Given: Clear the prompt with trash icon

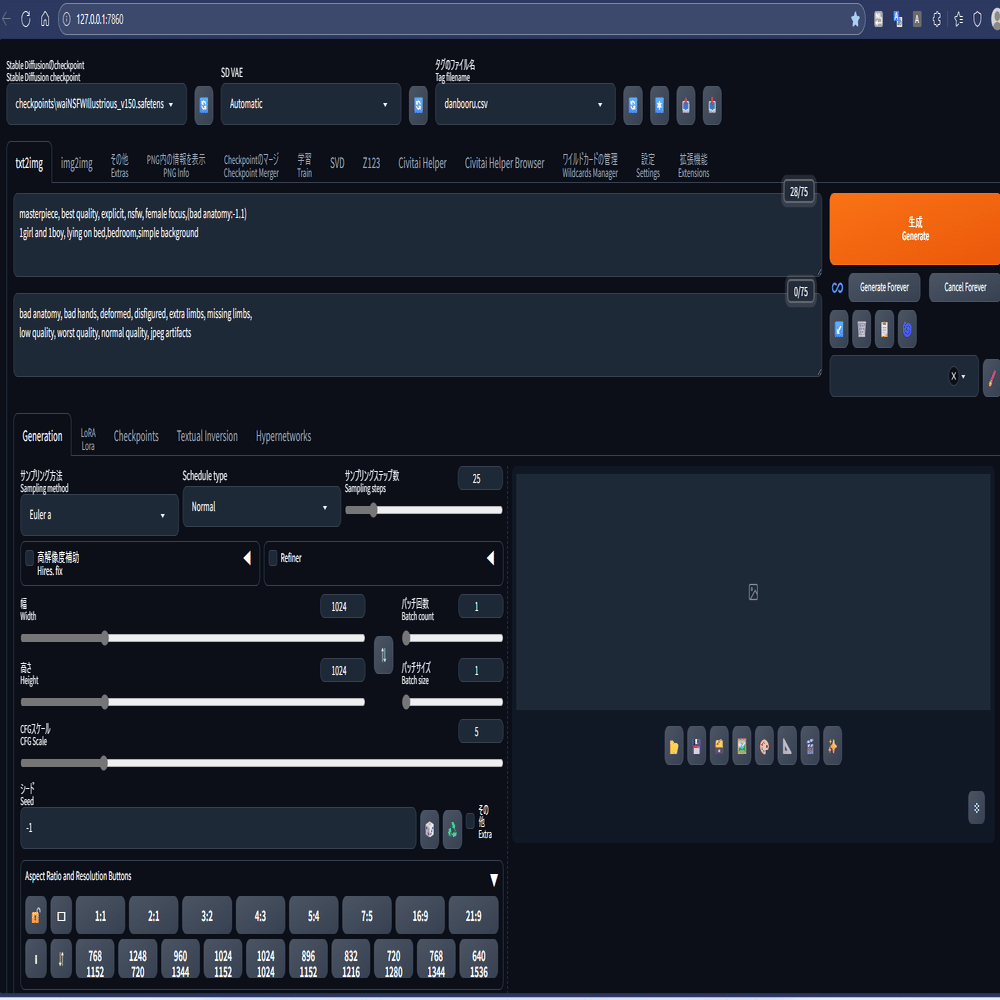Looking at the screenshot, I should [862, 329].
